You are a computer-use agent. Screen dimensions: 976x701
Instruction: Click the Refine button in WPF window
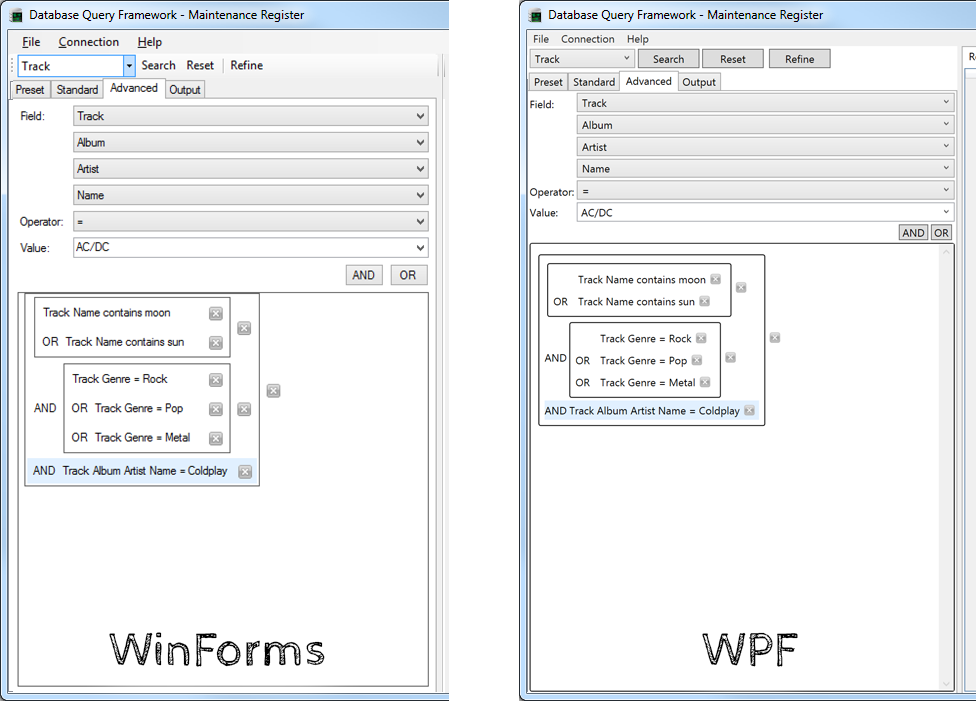tap(800, 59)
